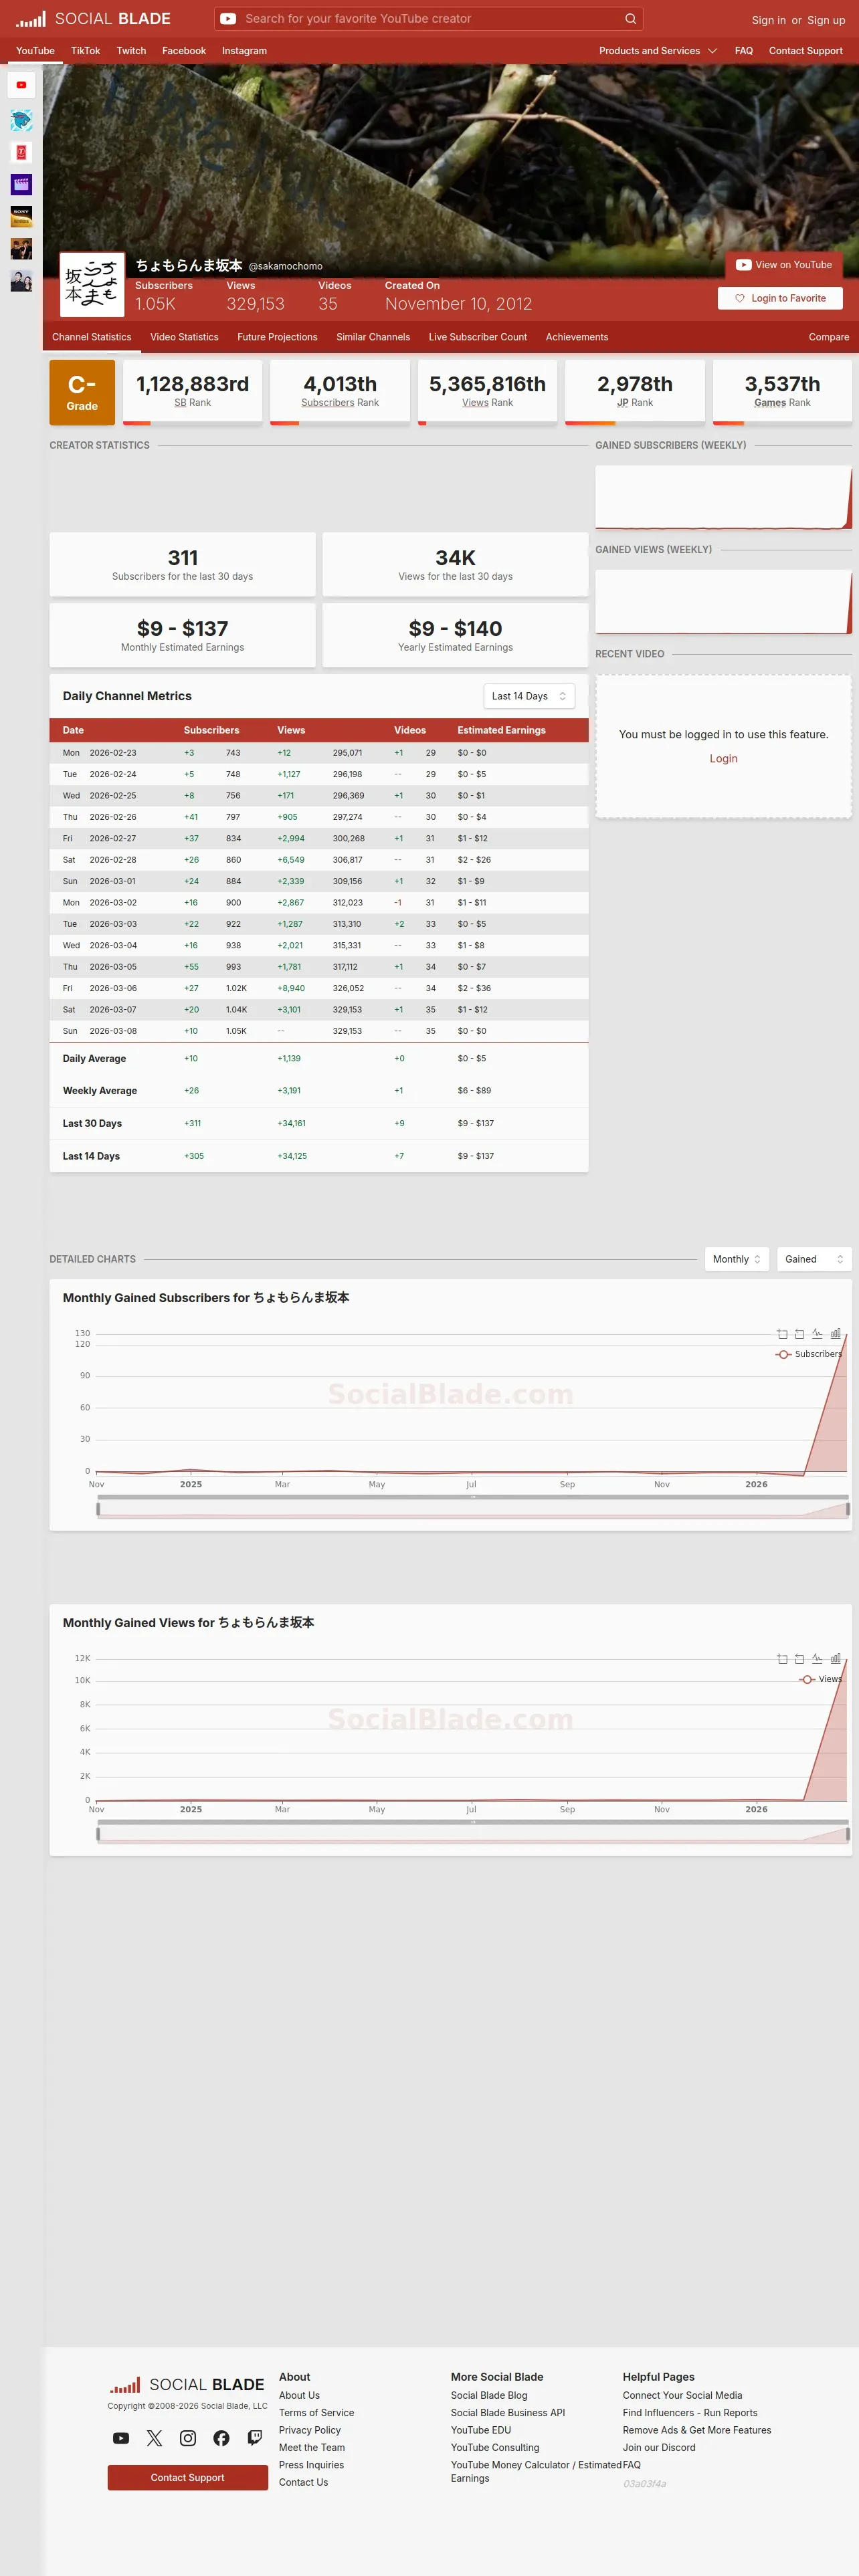Image resolution: width=859 pixels, height=2576 pixels.
Task: Switch Subscribers chart to bar view
Action: (835, 1334)
